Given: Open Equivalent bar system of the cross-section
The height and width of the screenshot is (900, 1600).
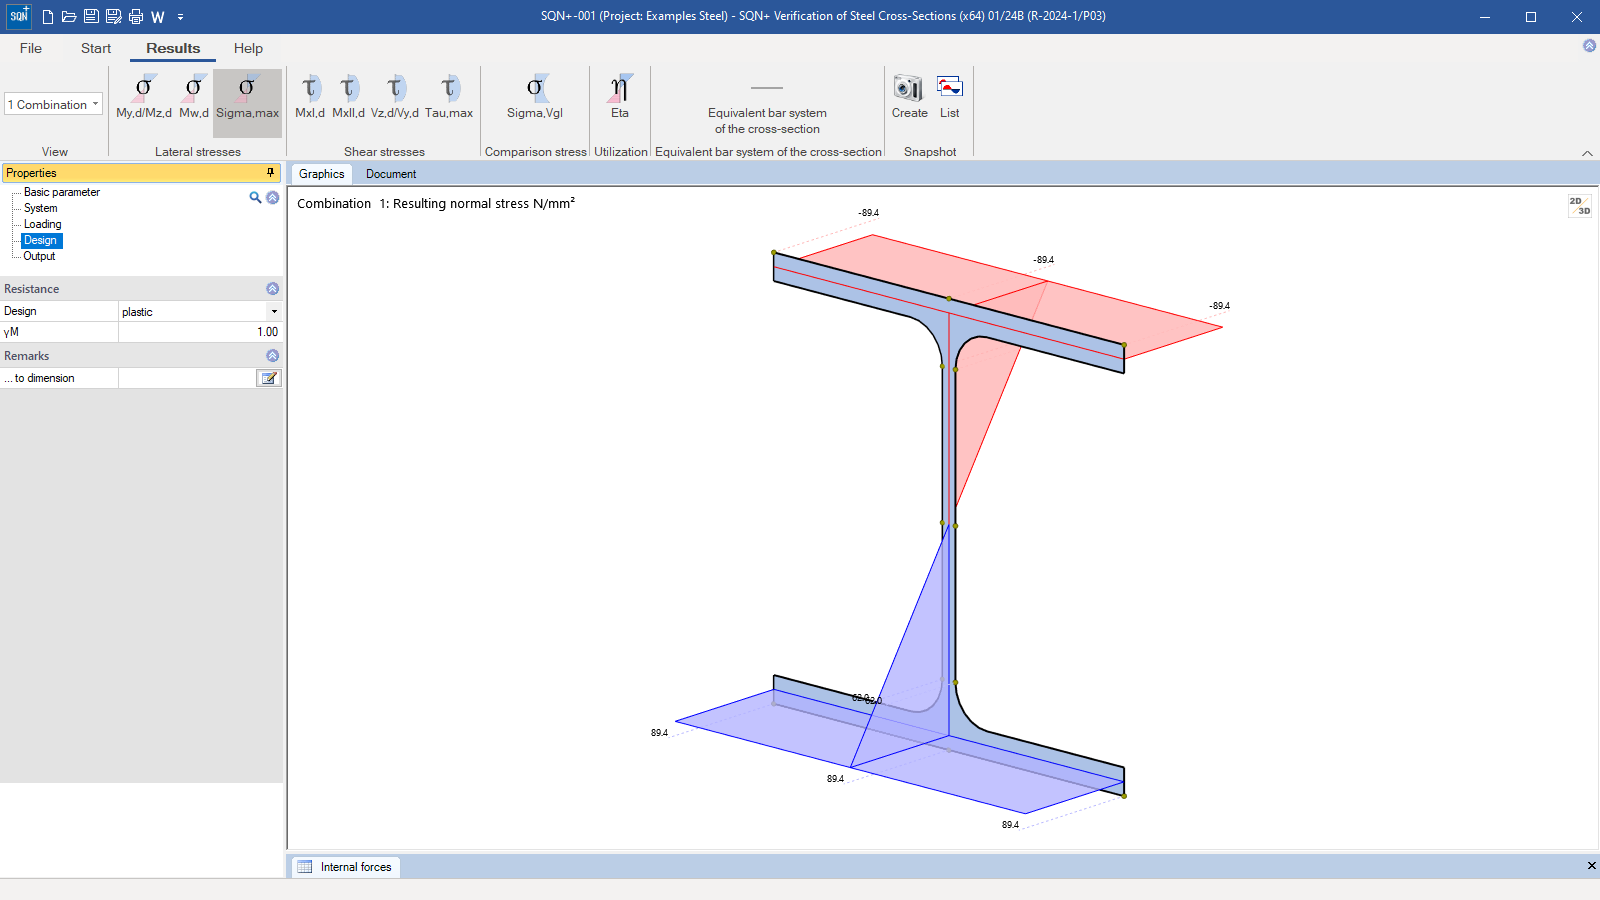Looking at the screenshot, I should 767,106.
